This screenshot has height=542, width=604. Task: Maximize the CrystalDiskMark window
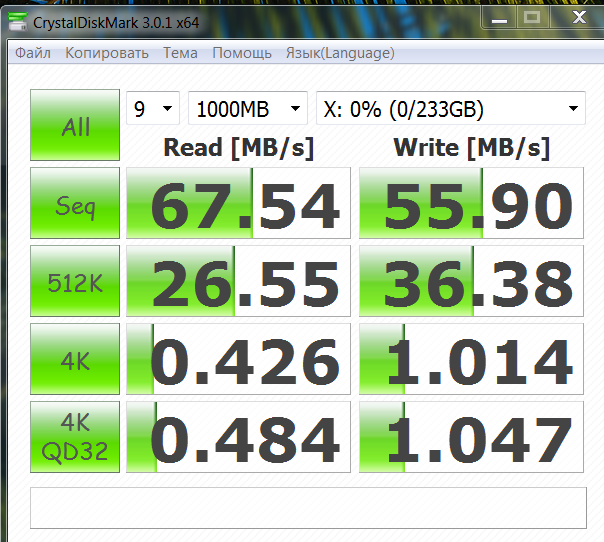point(532,18)
